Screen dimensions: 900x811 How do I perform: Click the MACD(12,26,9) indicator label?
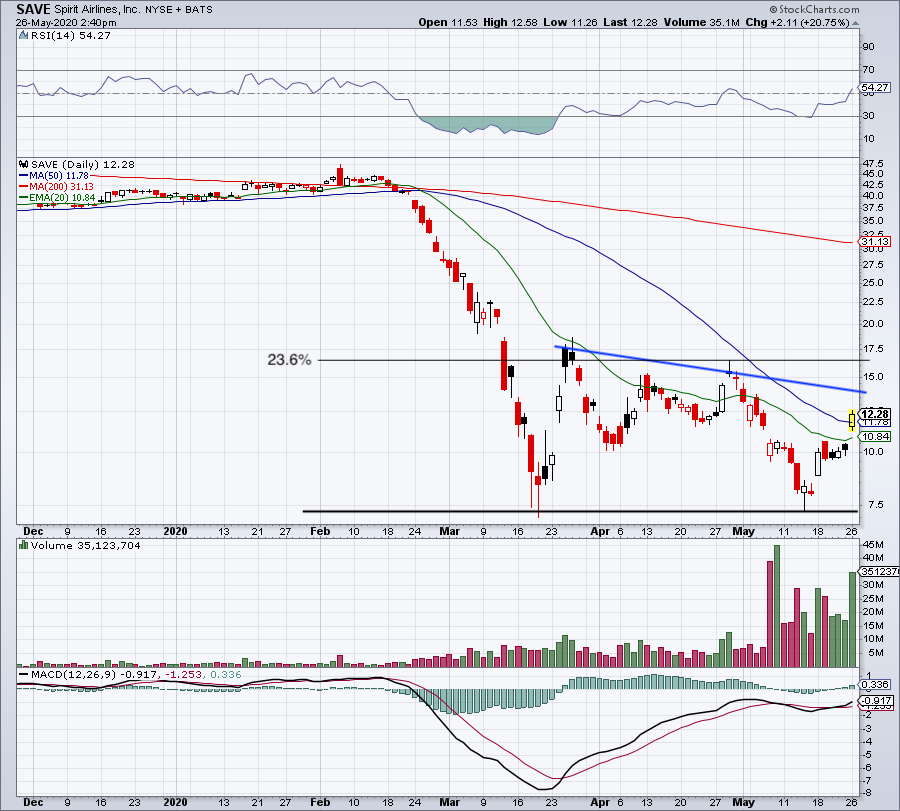(73, 674)
